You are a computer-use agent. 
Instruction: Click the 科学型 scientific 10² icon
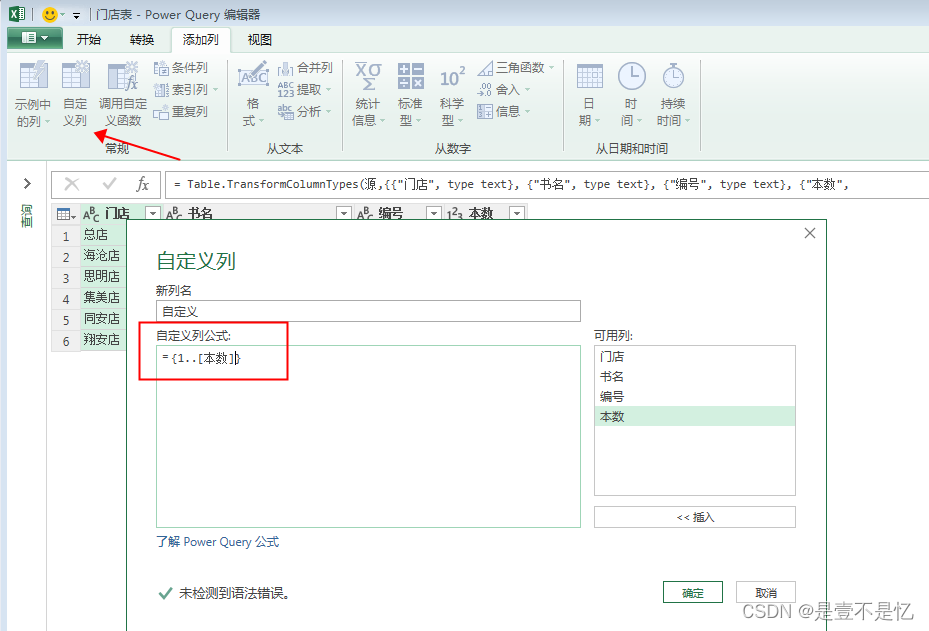tap(452, 77)
